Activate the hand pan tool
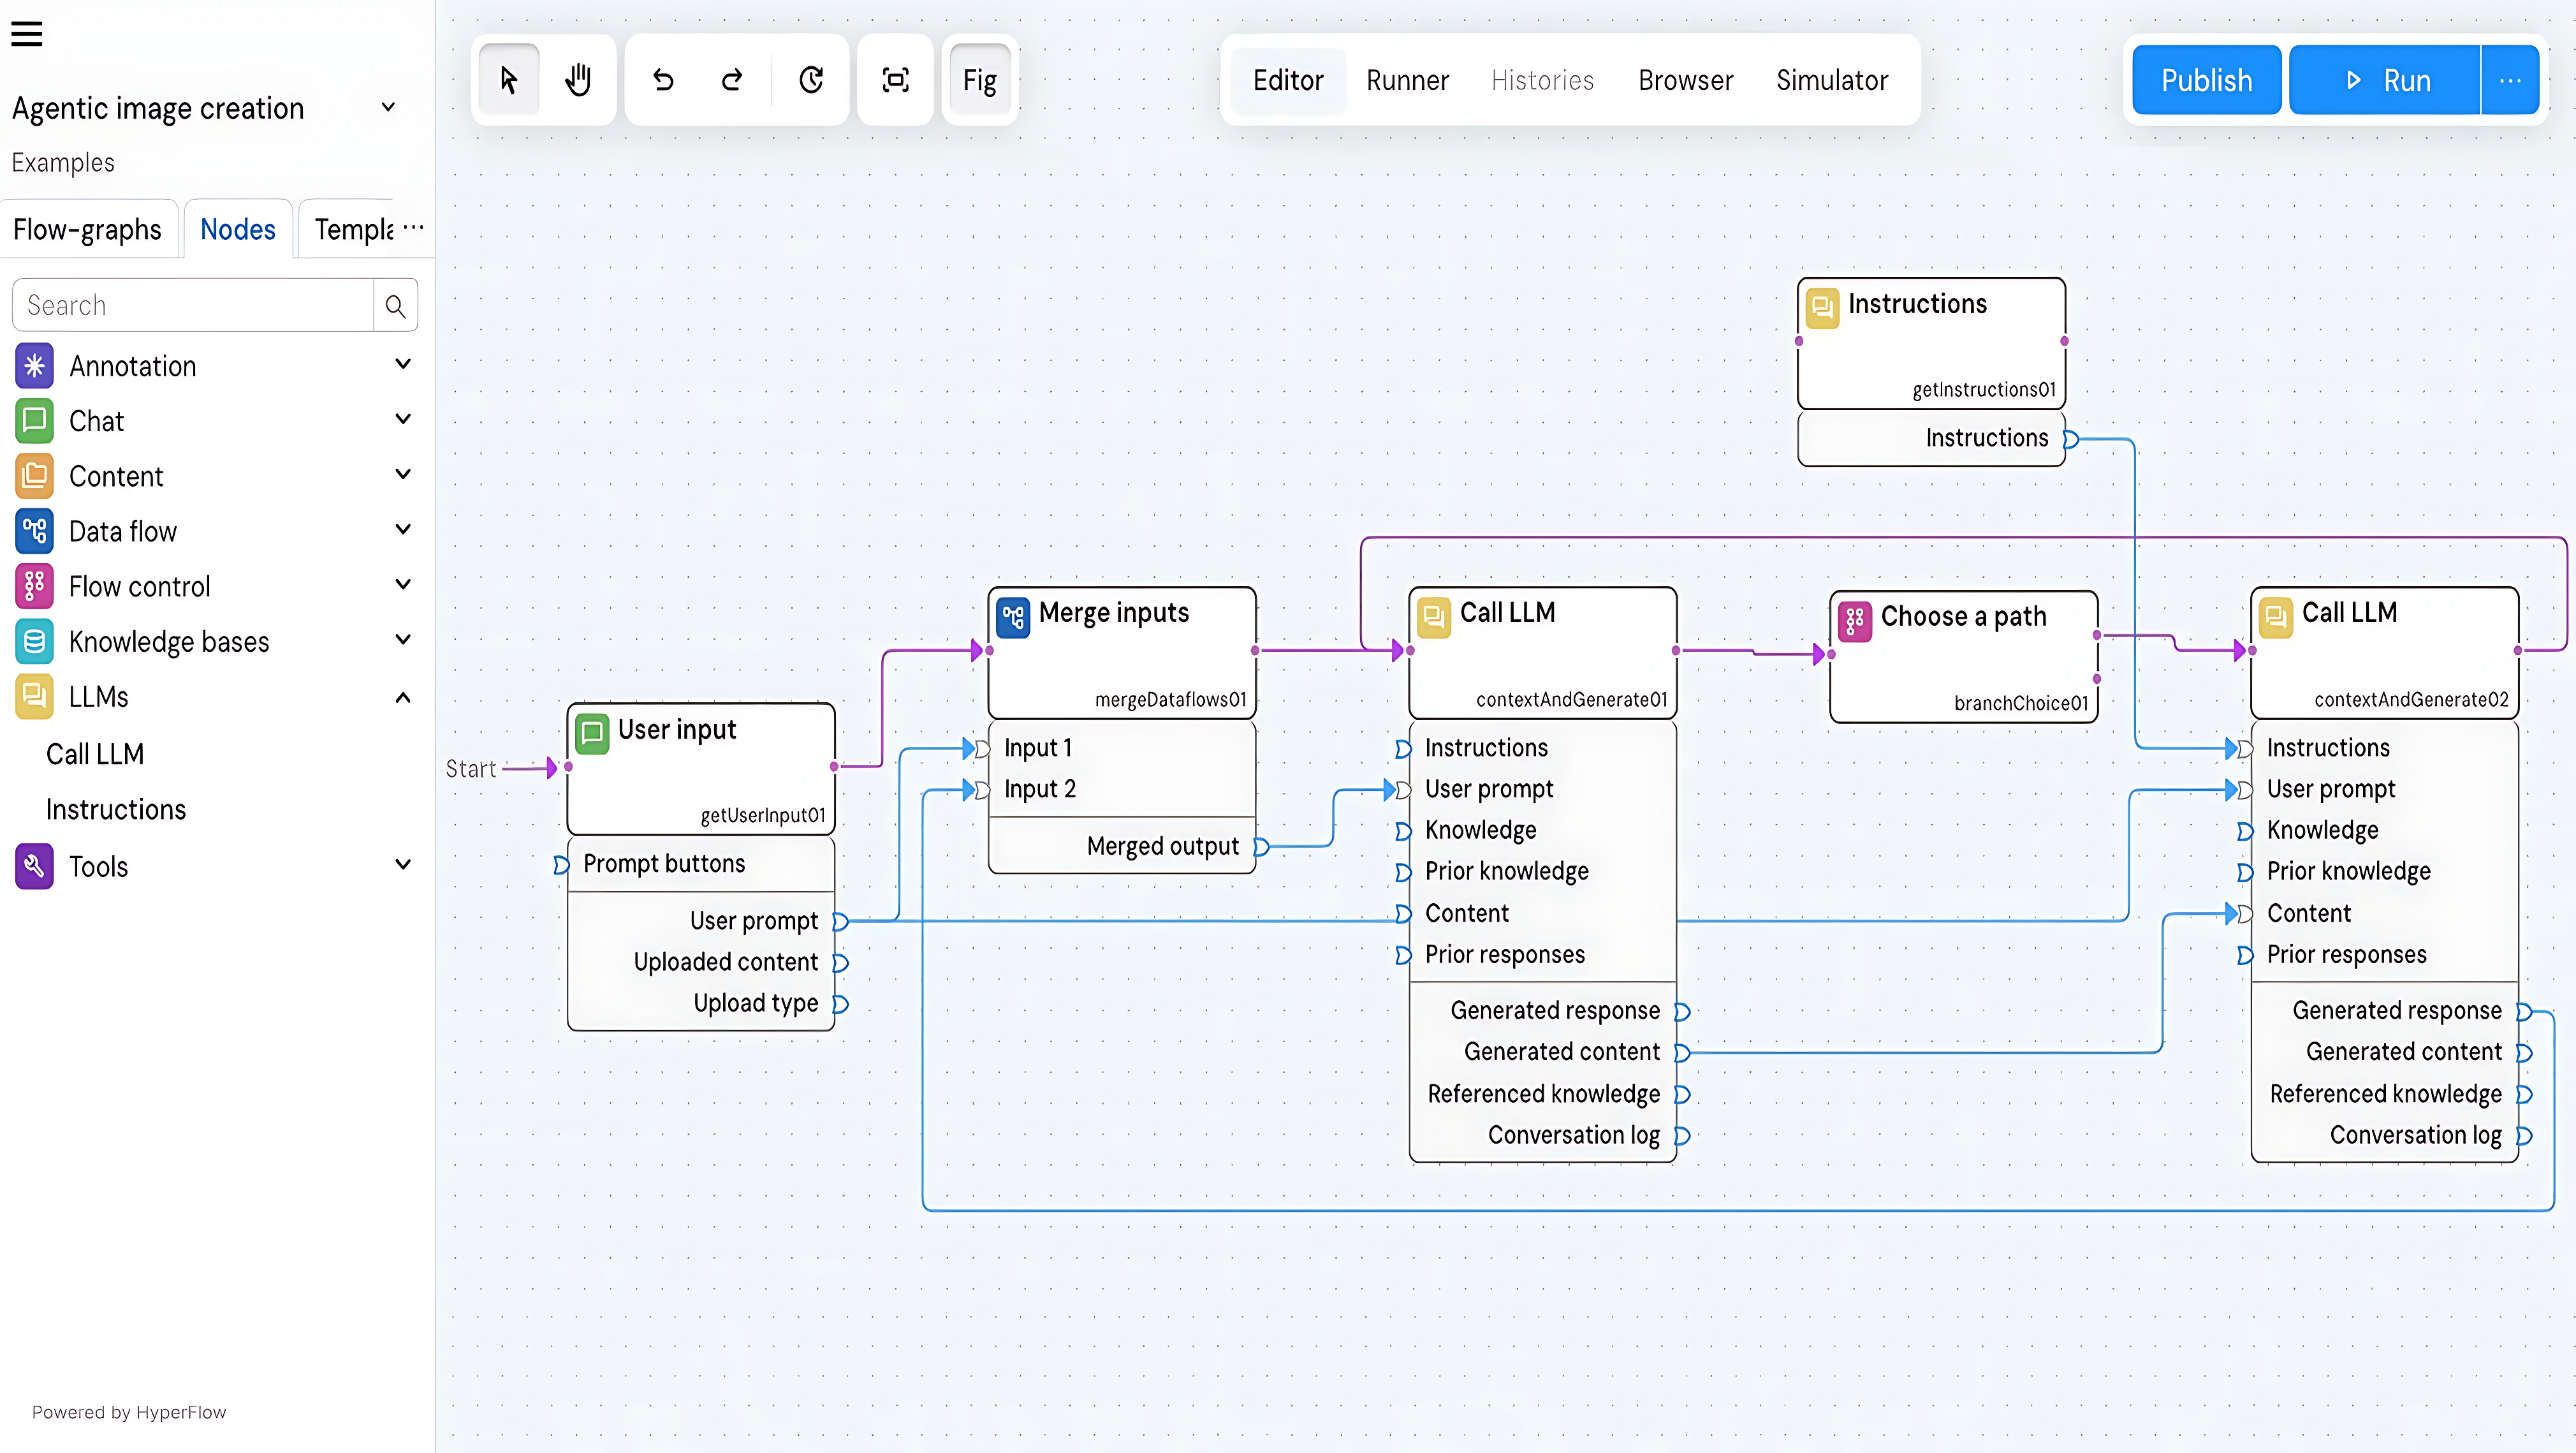2576x1453 pixels. [x=578, y=80]
